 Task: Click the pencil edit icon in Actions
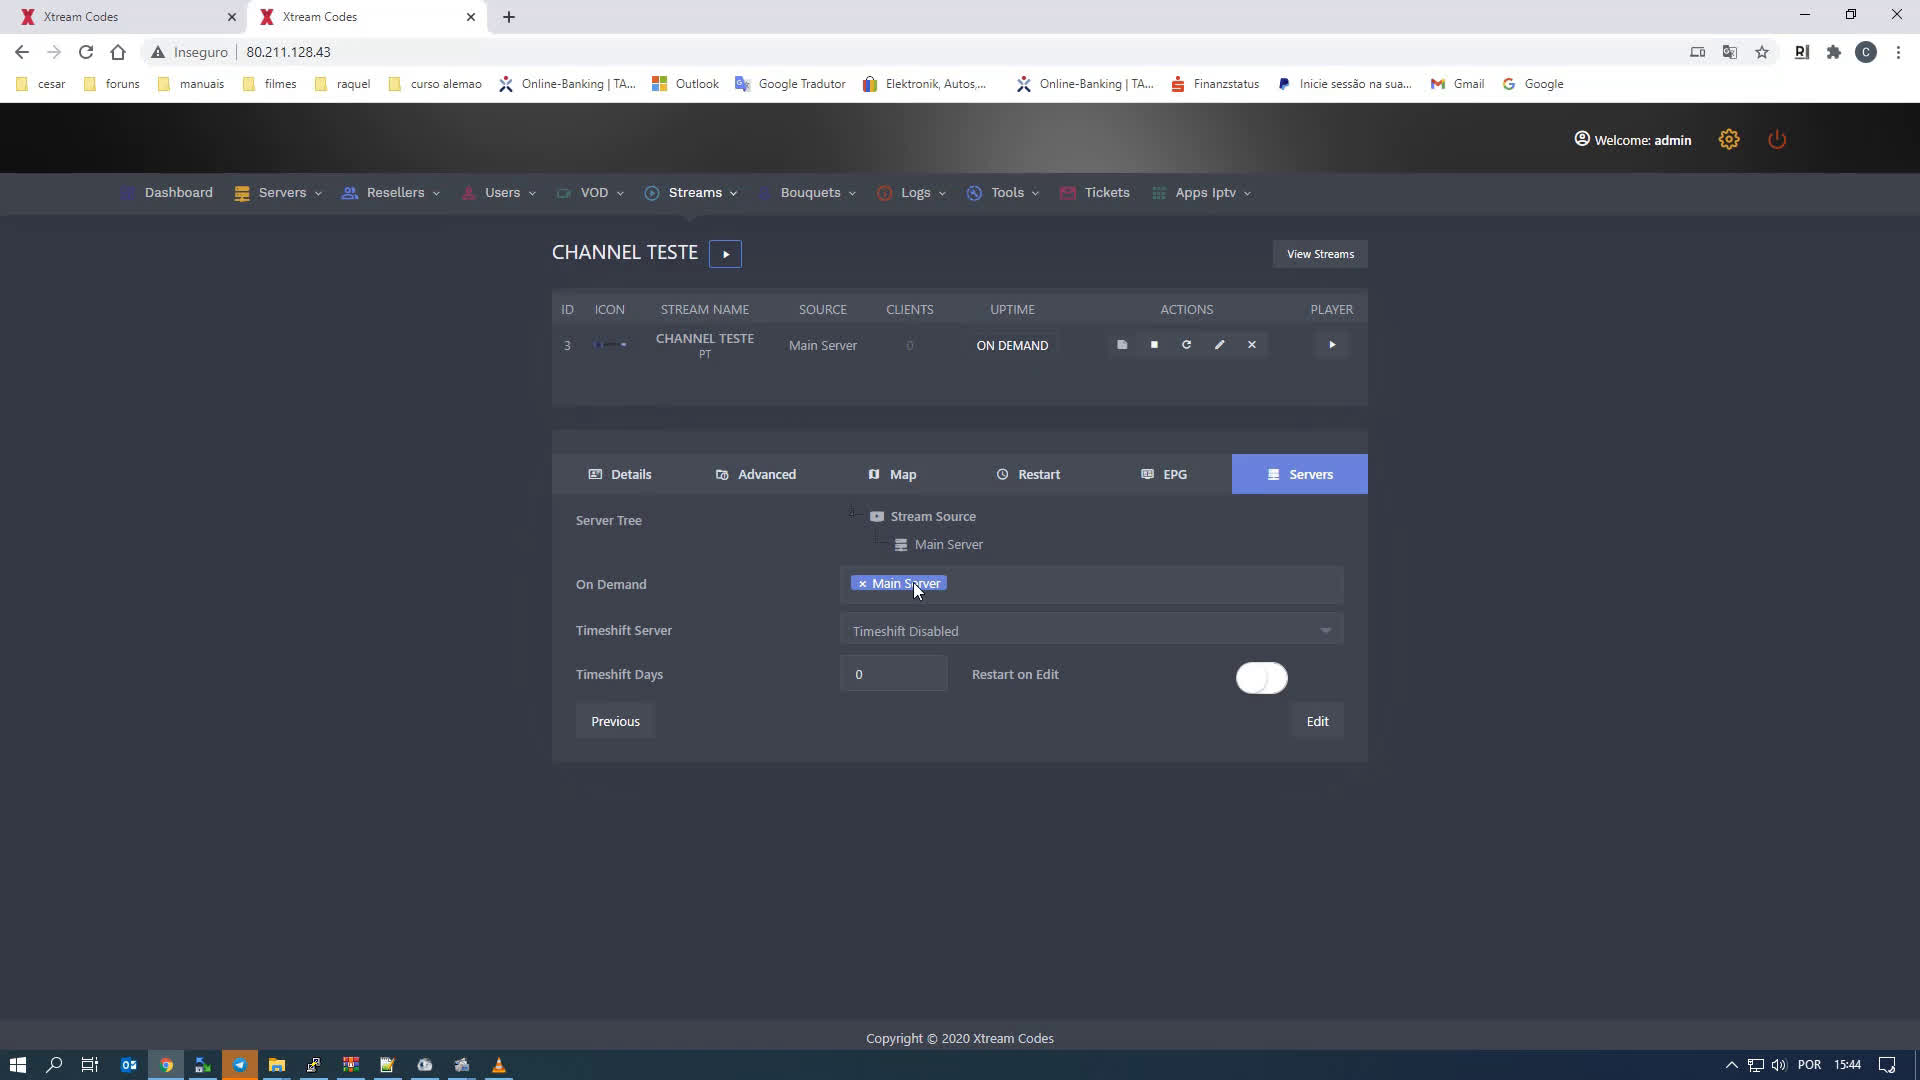(x=1219, y=345)
